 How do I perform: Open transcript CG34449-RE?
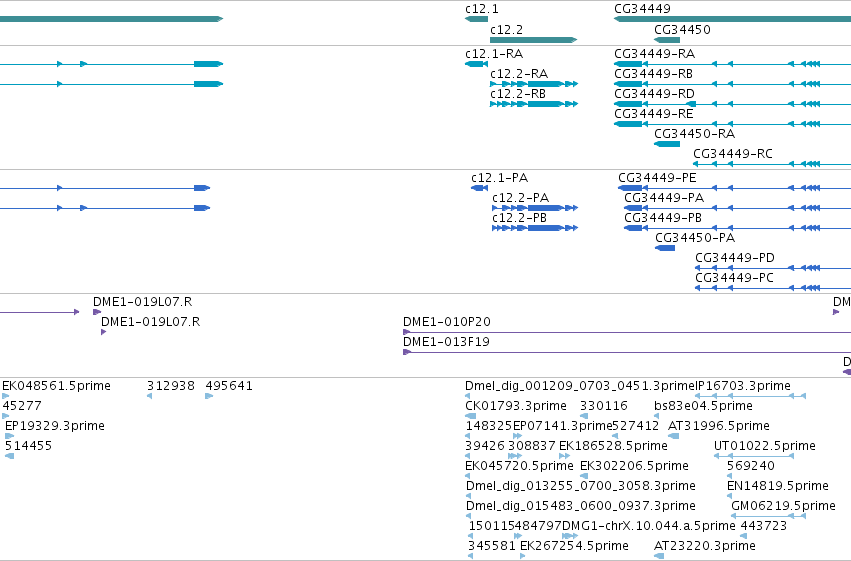click(x=653, y=114)
